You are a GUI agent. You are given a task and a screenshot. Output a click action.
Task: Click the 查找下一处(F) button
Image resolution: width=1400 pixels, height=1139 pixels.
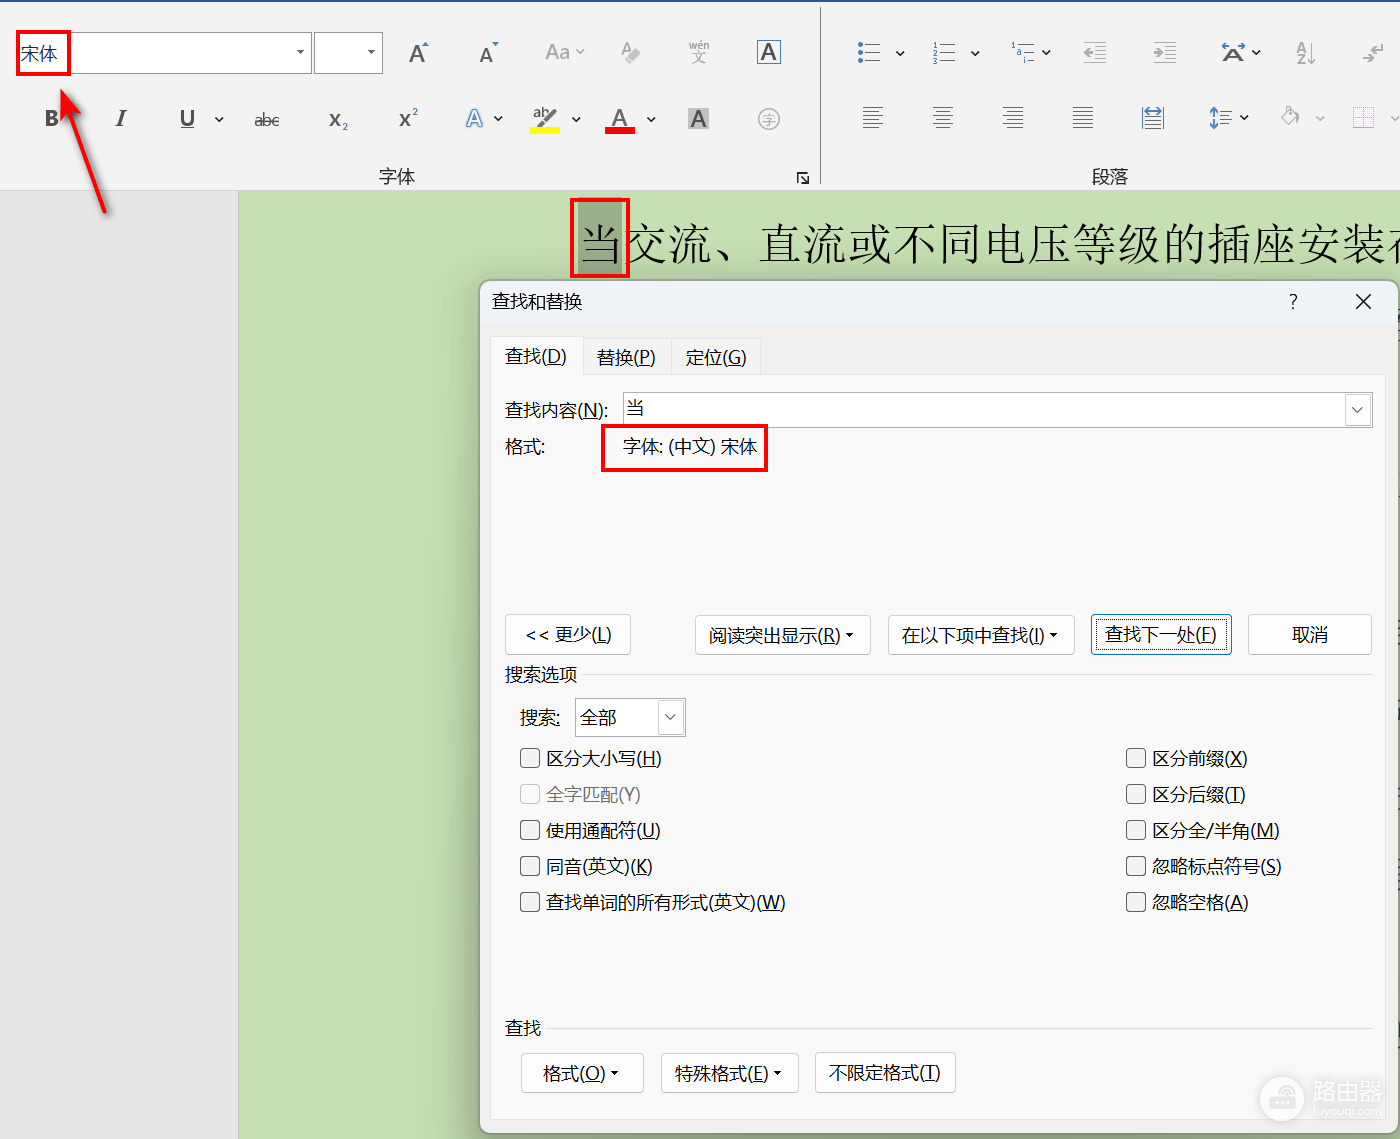click(1161, 635)
